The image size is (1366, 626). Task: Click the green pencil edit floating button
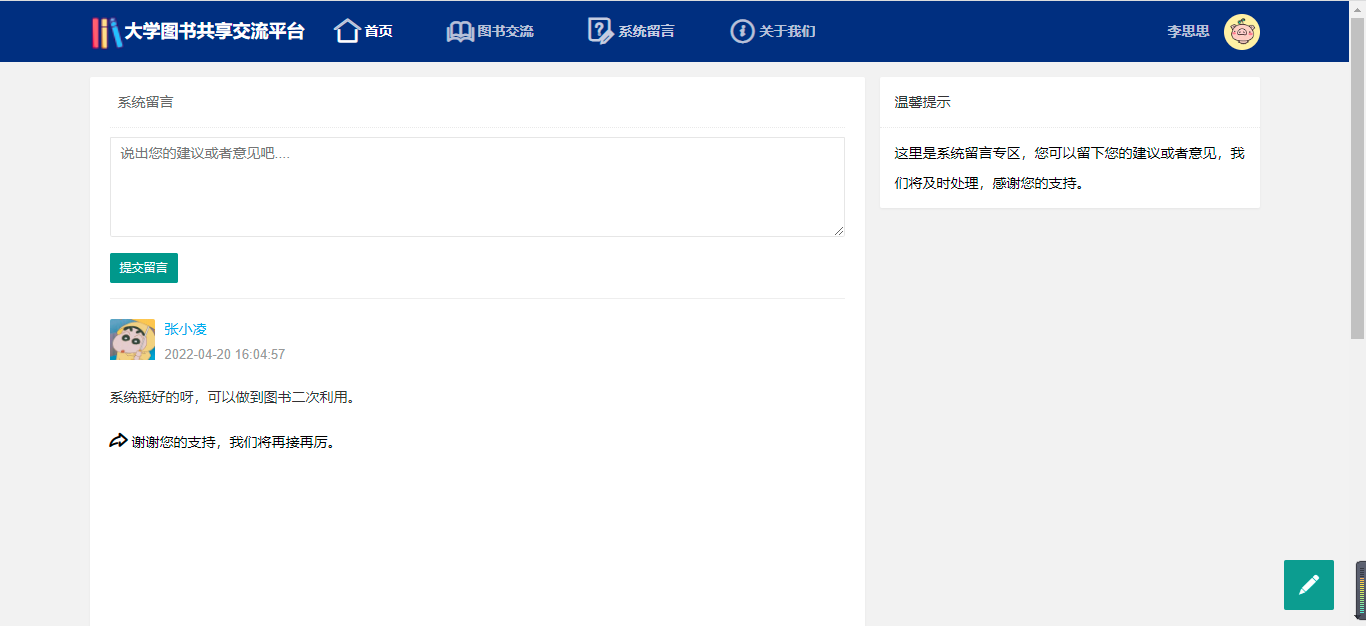(x=1309, y=585)
